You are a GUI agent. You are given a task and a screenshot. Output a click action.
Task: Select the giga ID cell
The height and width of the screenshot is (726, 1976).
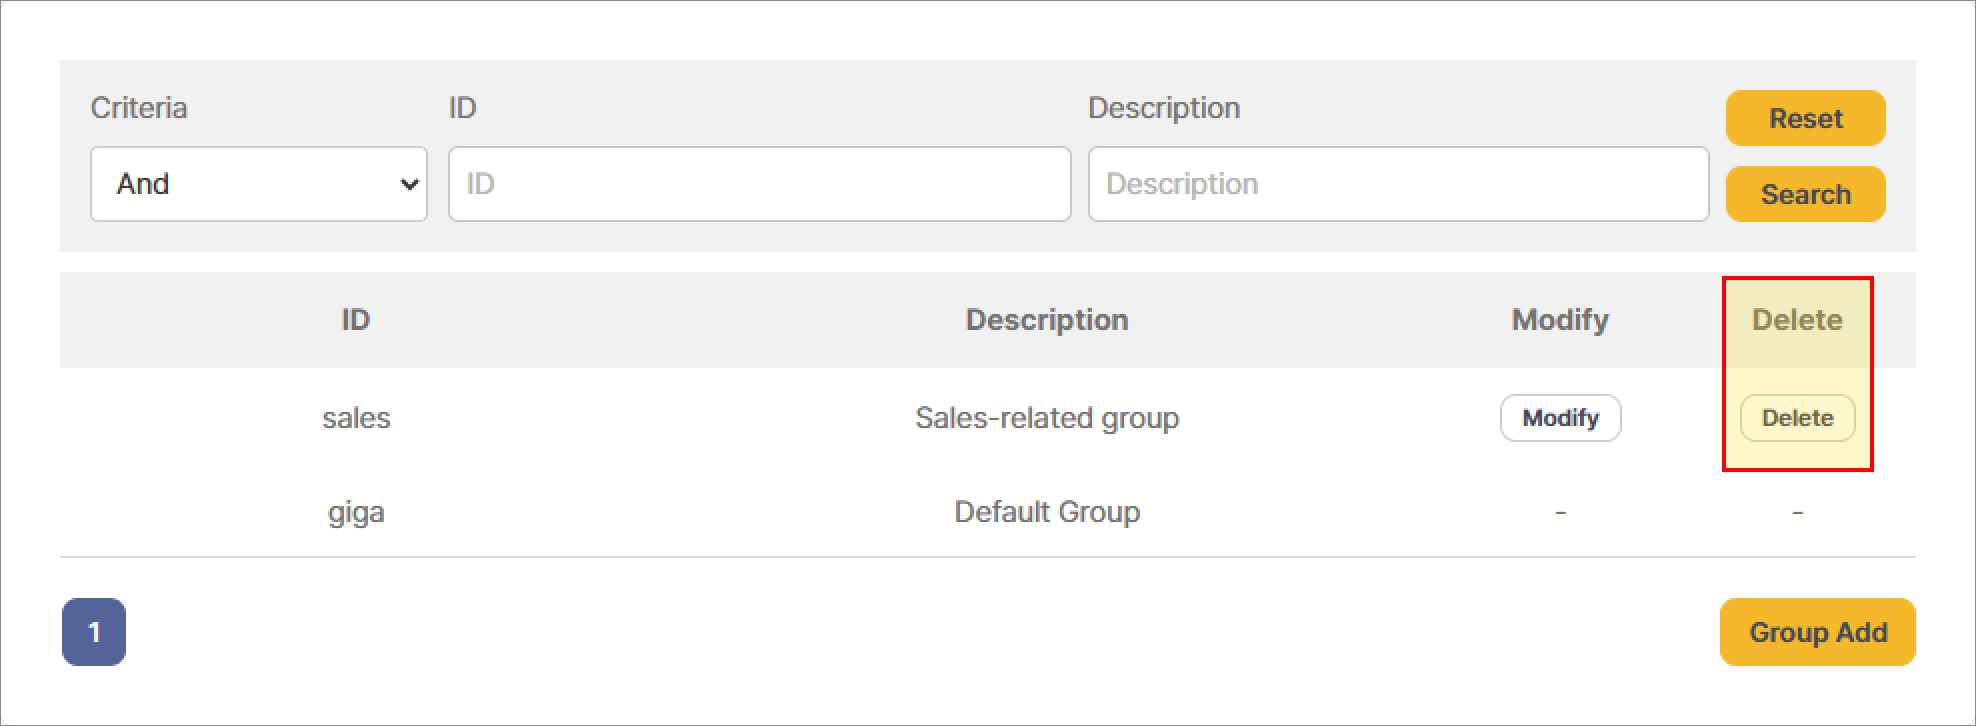click(356, 512)
